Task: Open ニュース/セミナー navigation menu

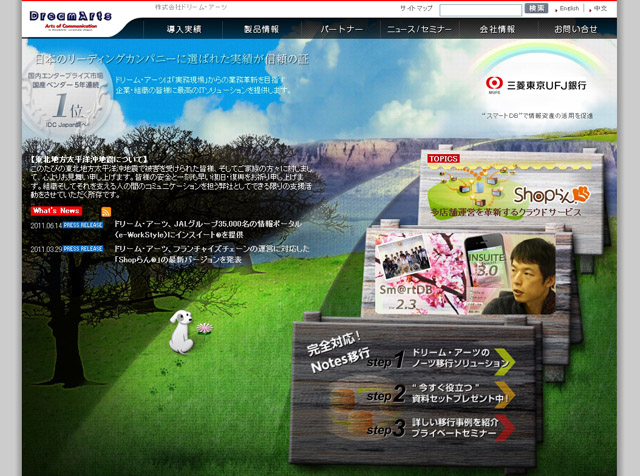Action: pos(420,29)
